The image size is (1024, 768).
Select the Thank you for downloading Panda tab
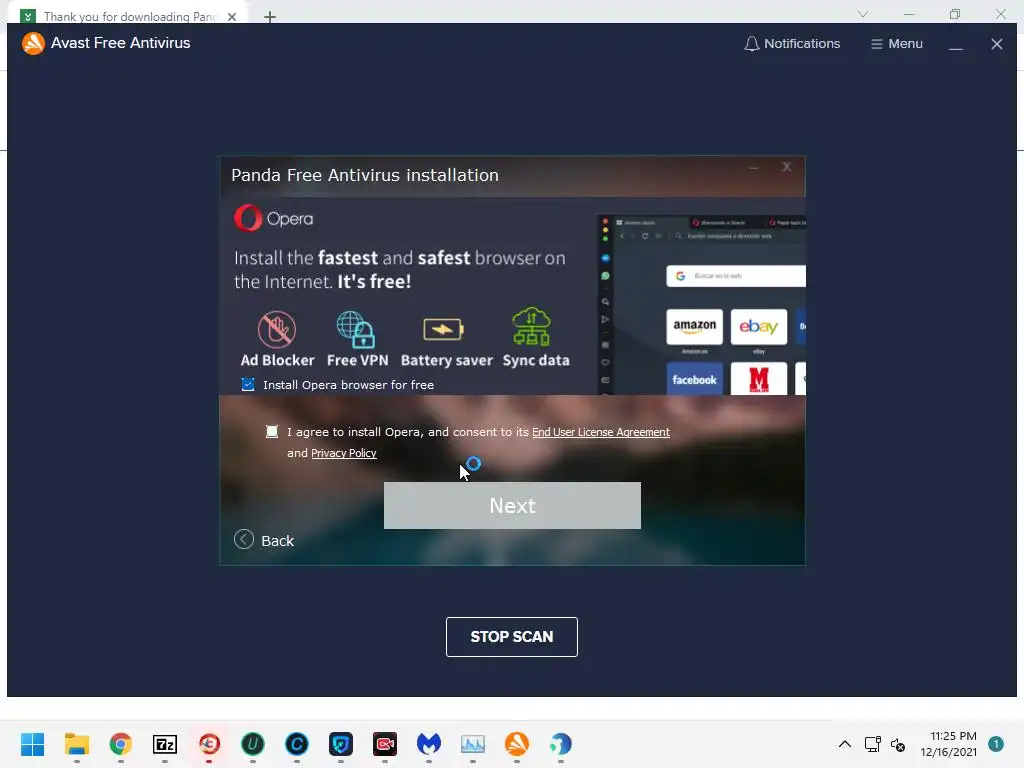click(x=129, y=16)
